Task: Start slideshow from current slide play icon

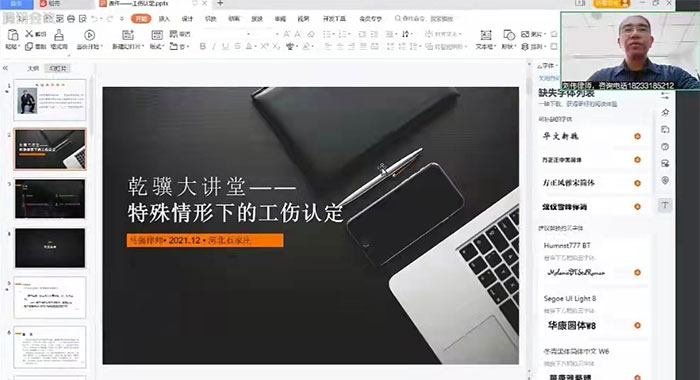Action: click(89, 35)
